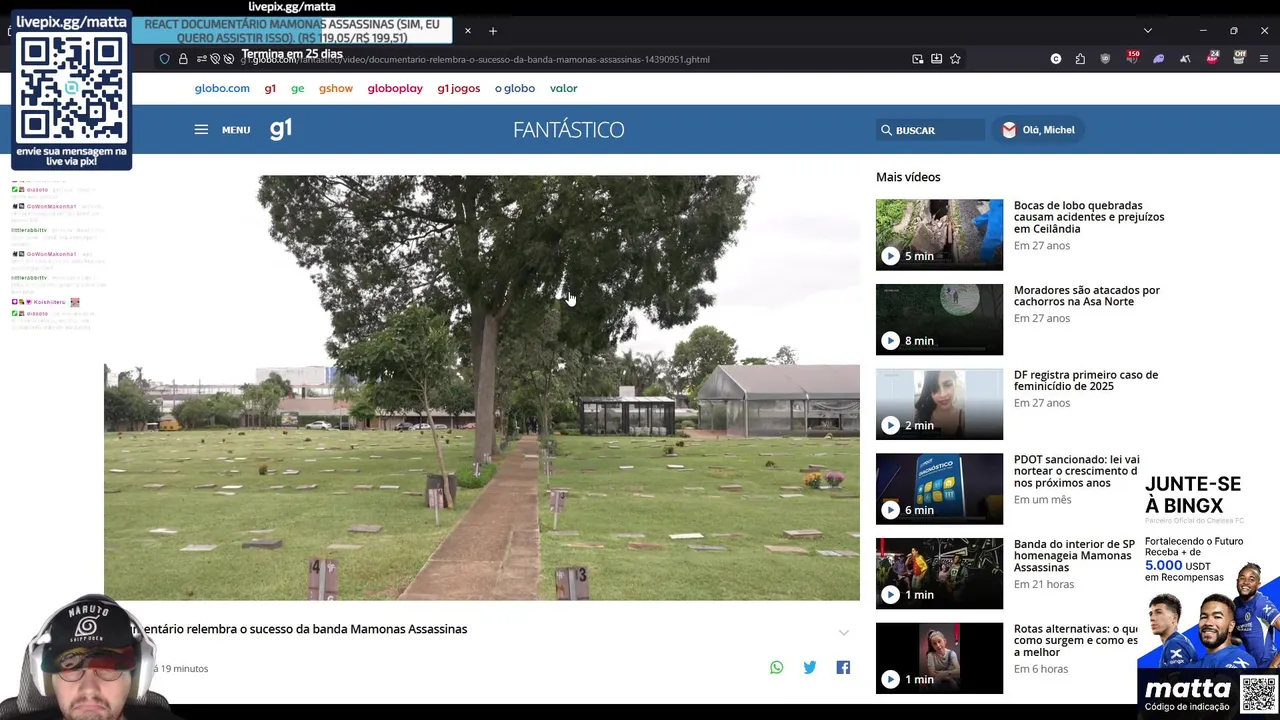Click the tracking protection shield icon
The height and width of the screenshot is (720, 1280).
tap(164, 59)
